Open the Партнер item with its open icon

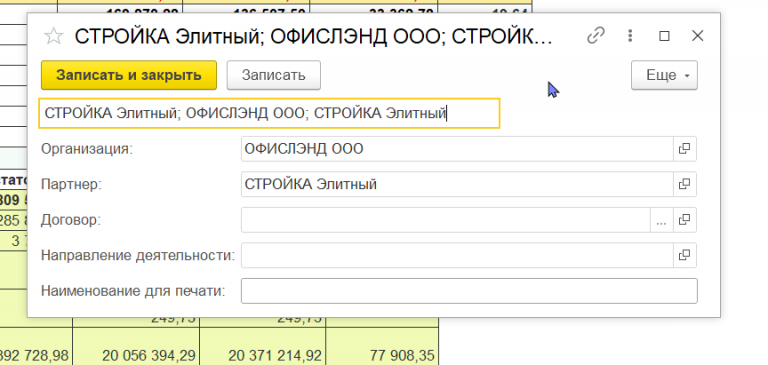pyautogui.click(x=684, y=184)
